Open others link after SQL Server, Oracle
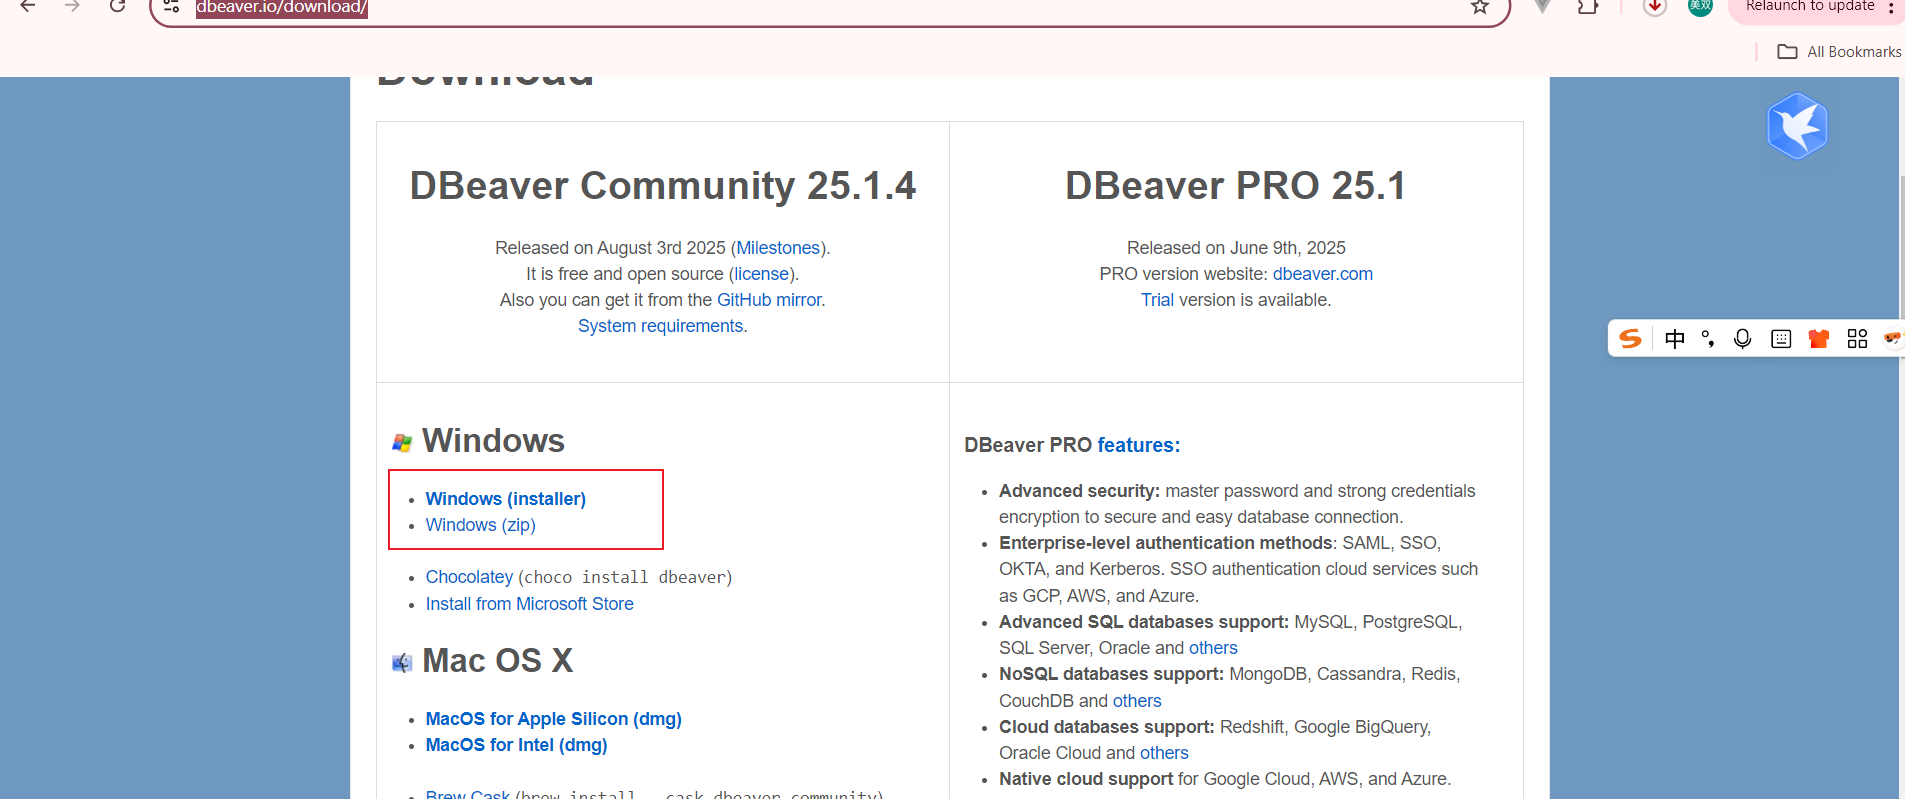The height and width of the screenshot is (799, 1905). coord(1213,648)
